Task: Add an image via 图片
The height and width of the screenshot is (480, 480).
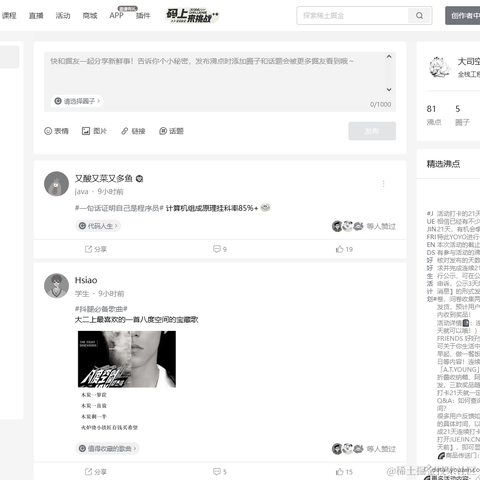Action: pyautogui.click(x=94, y=131)
